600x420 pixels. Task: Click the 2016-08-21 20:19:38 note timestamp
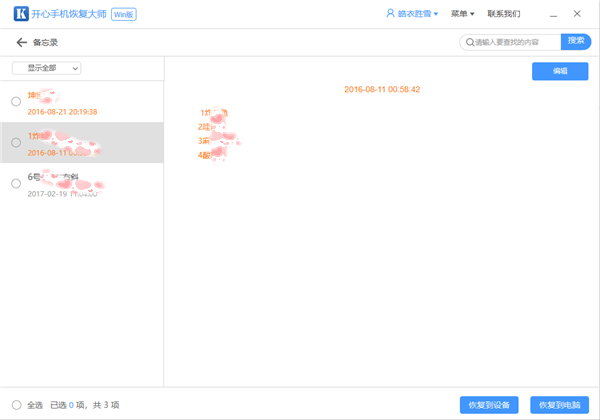[62, 112]
